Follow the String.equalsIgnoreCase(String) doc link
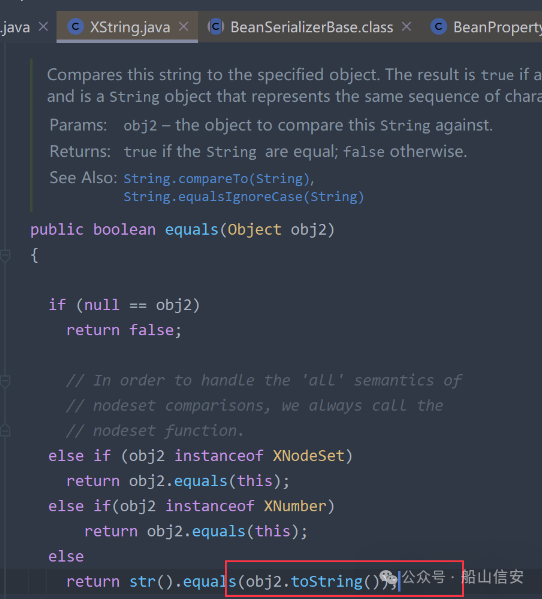The width and height of the screenshot is (542, 599). click(244, 197)
